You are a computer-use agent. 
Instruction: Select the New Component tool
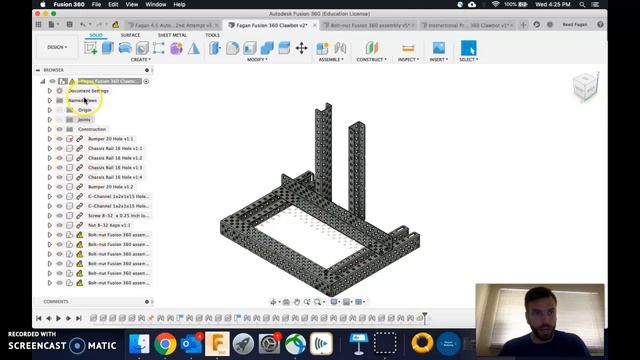(322, 48)
